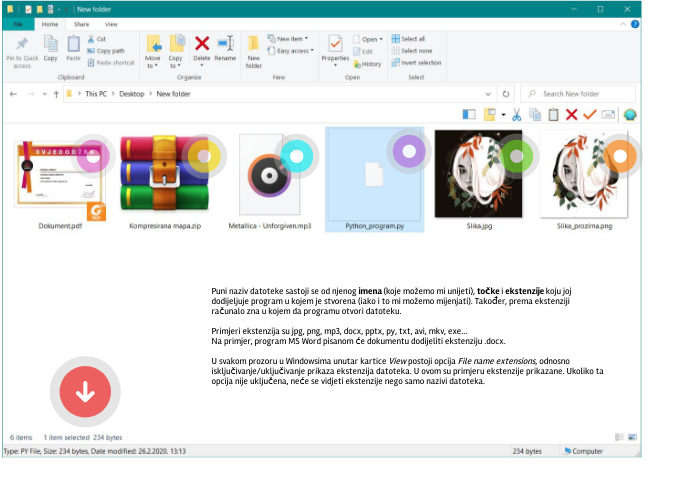Click the red download arrow circle
Screen dimensions: 700x500
click(85, 392)
